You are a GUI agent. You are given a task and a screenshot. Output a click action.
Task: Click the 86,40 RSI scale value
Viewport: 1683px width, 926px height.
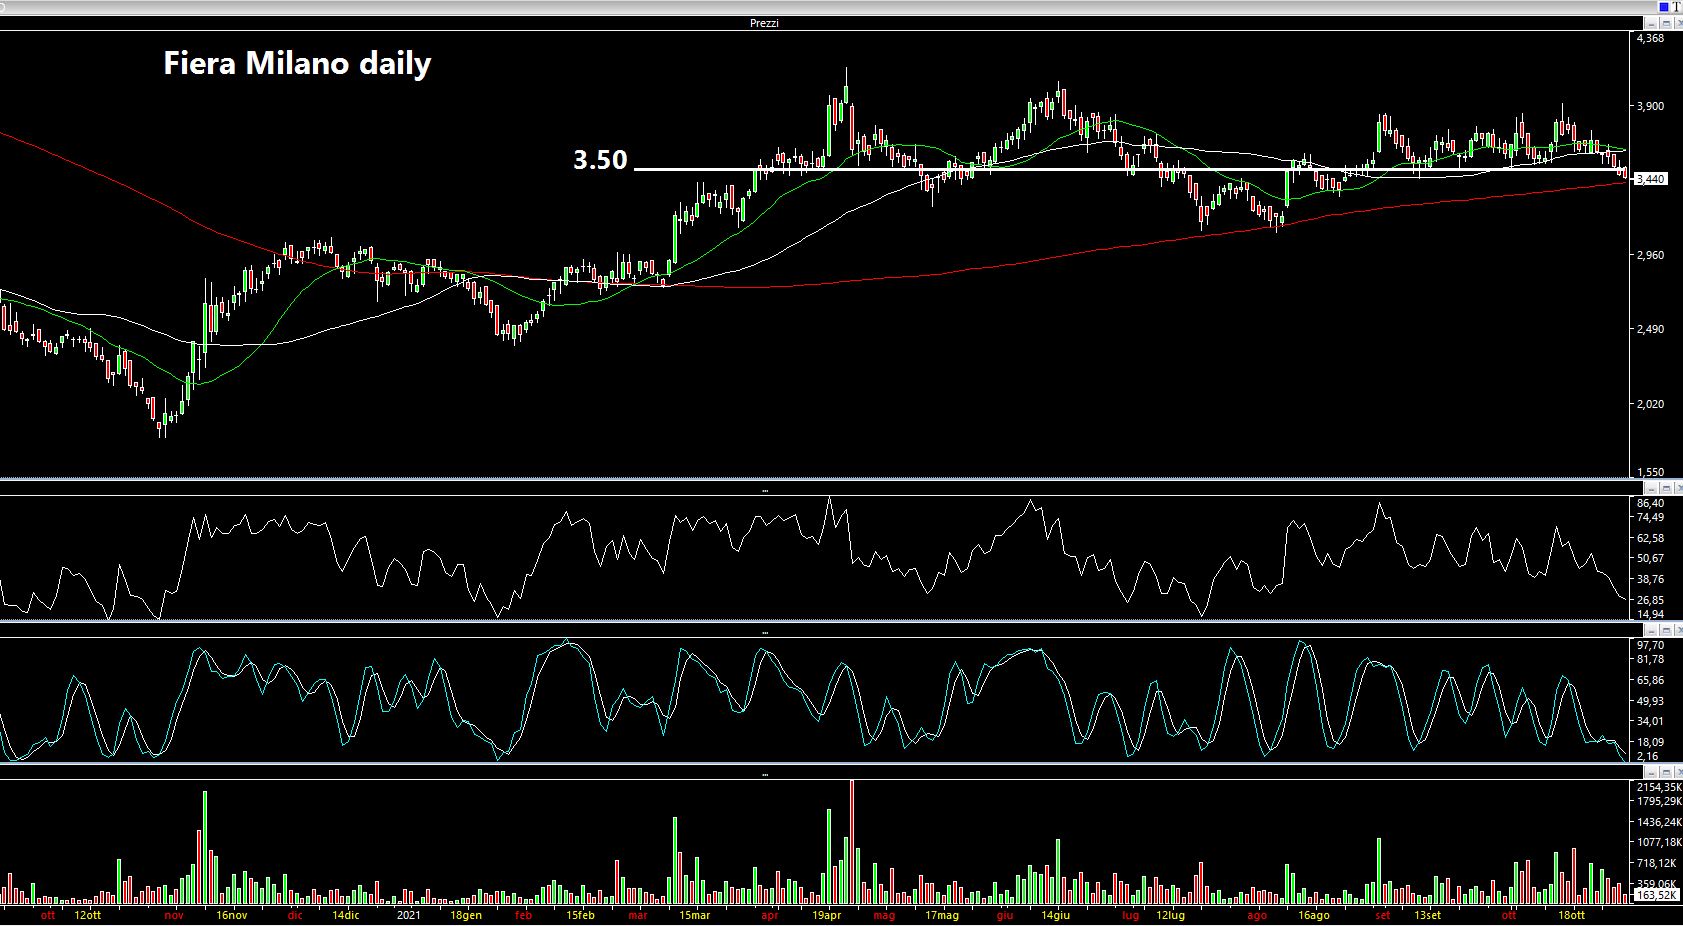[x=1650, y=503]
